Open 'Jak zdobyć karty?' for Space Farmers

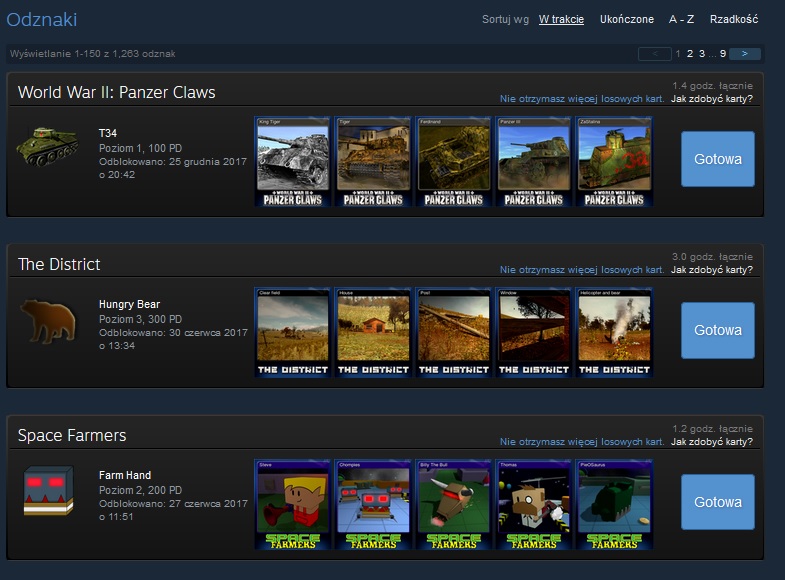pyautogui.click(x=711, y=442)
